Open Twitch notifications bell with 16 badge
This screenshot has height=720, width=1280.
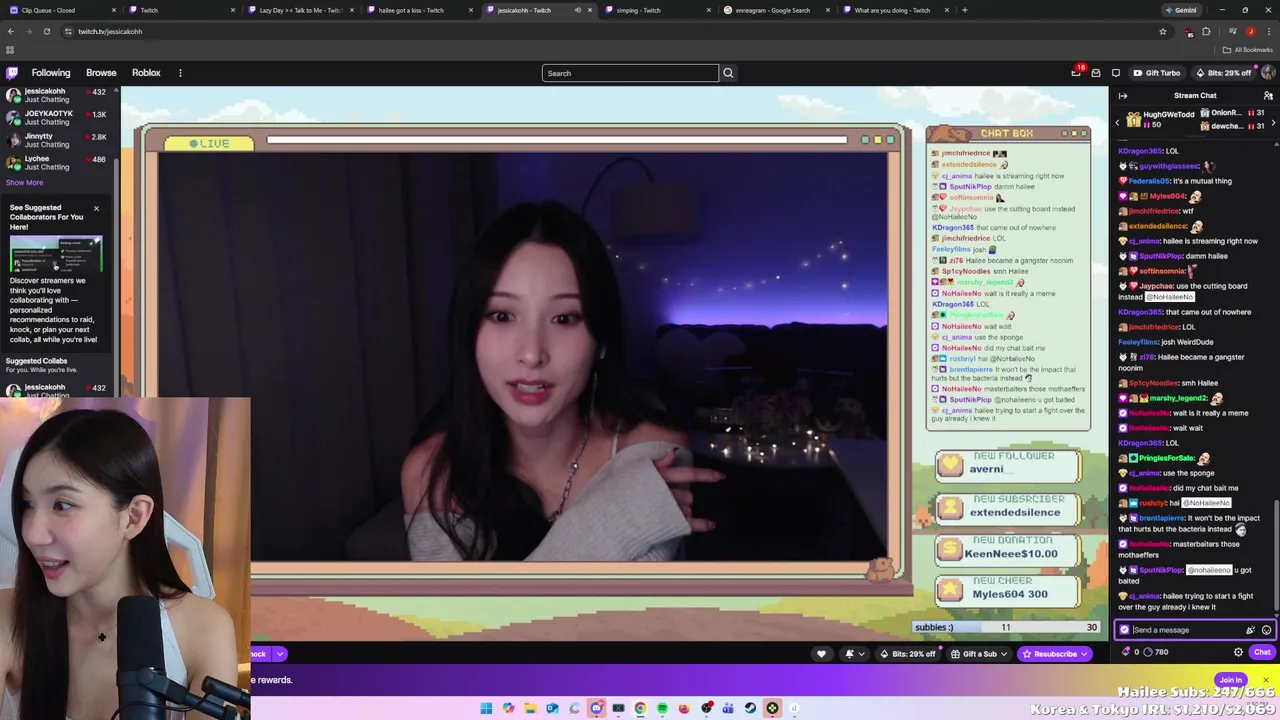click(1076, 72)
